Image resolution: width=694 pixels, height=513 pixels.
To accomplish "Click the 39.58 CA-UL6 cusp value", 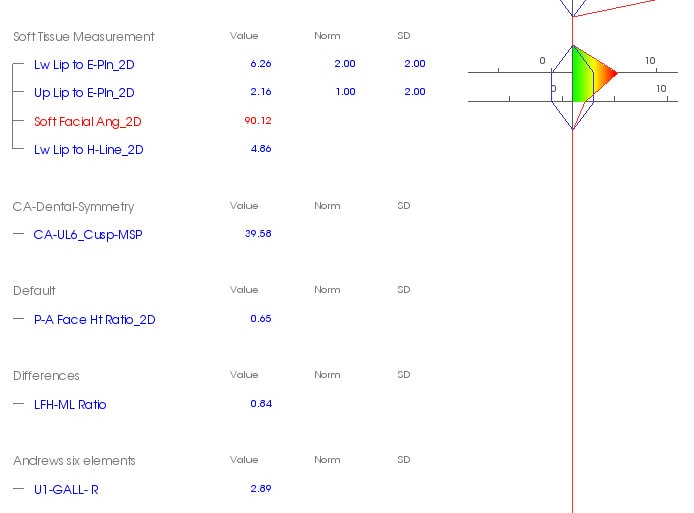I will [258, 234].
